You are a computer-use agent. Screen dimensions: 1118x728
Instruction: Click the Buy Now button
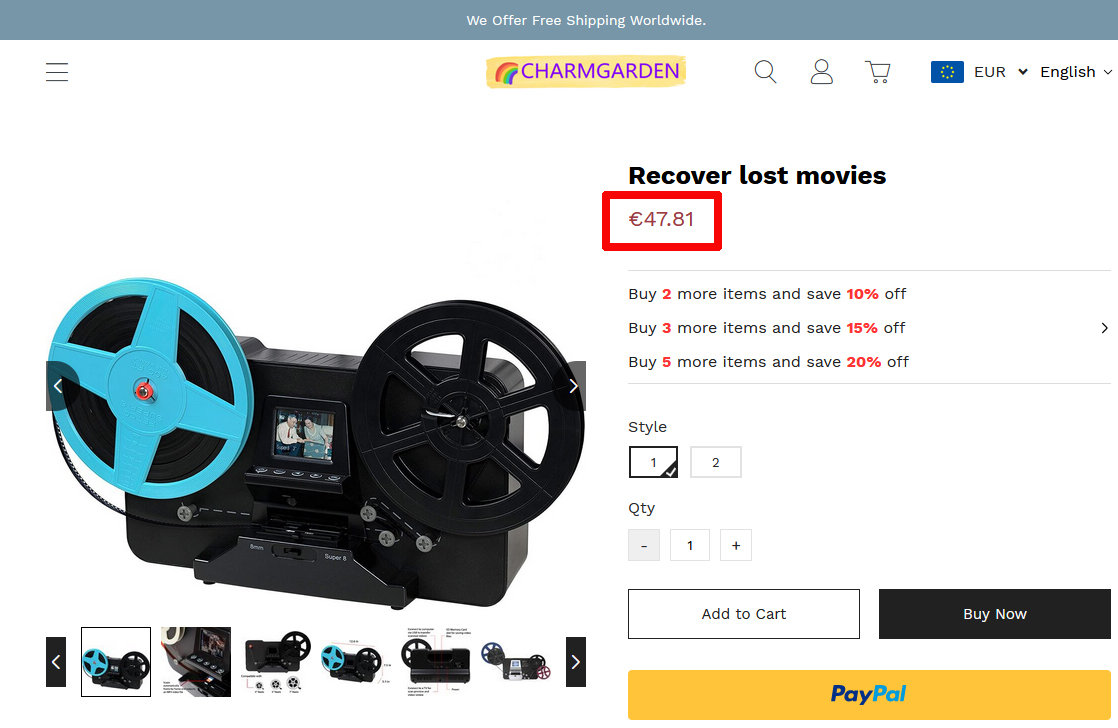995,614
